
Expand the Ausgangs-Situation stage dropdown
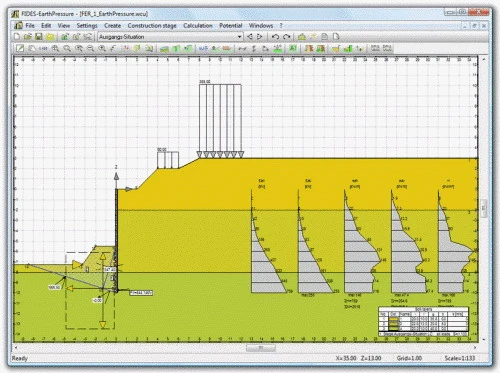(239, 37)
